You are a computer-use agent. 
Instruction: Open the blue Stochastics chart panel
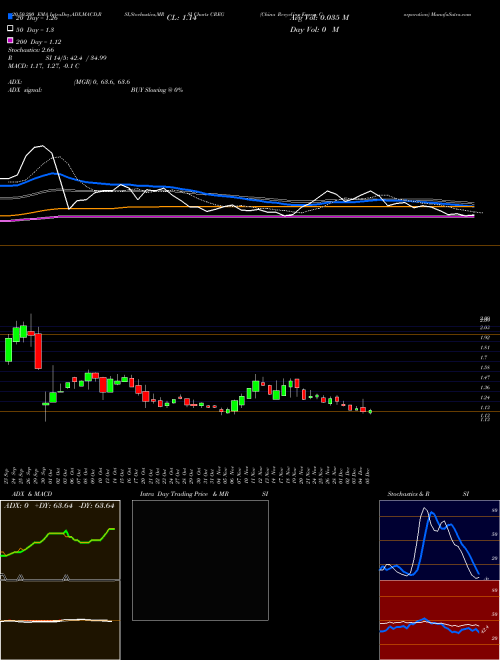click(439, 540)
